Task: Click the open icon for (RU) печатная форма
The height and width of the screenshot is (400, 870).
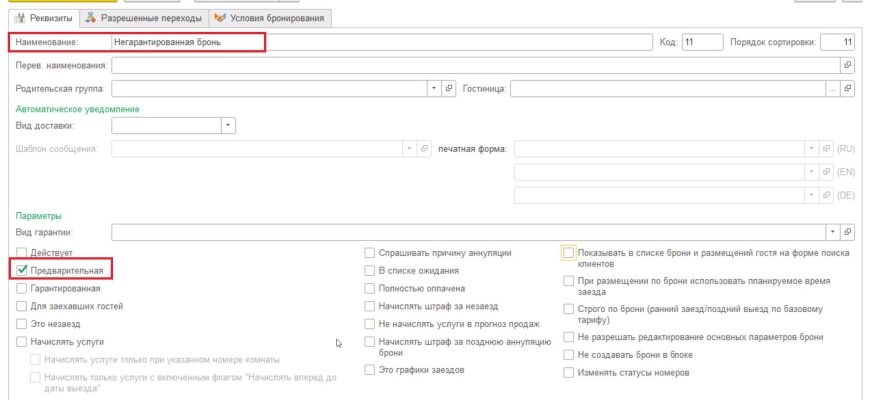Action: point(825,149)
